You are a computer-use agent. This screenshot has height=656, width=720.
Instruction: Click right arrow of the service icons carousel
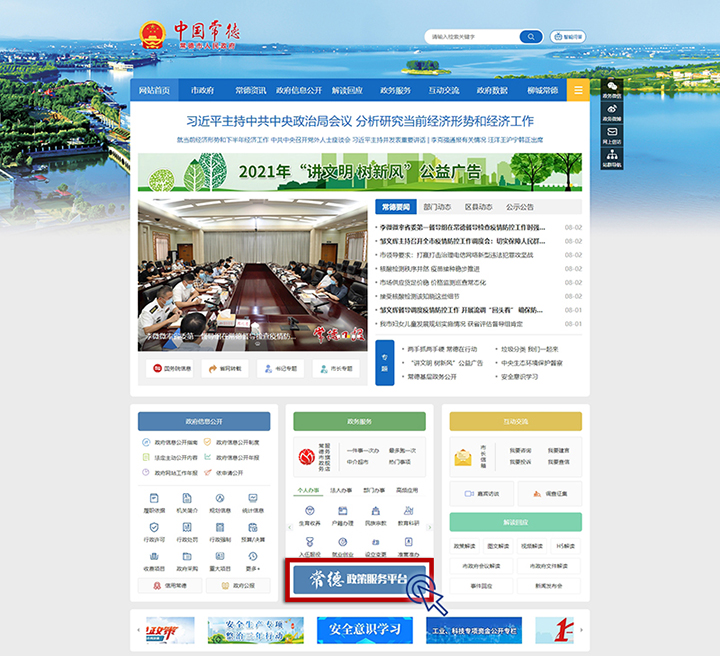[428, 527]
